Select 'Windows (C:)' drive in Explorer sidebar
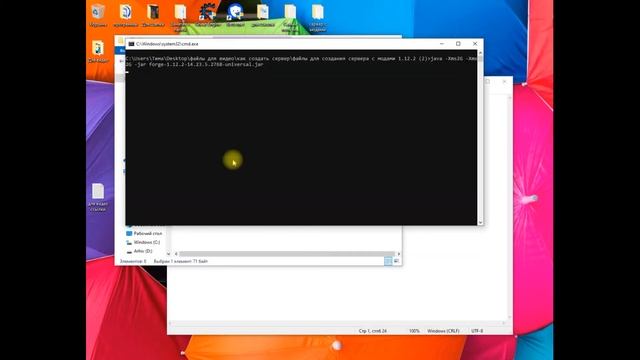The image size is (640, 360). pyautogui.click(x=143, y=242)
